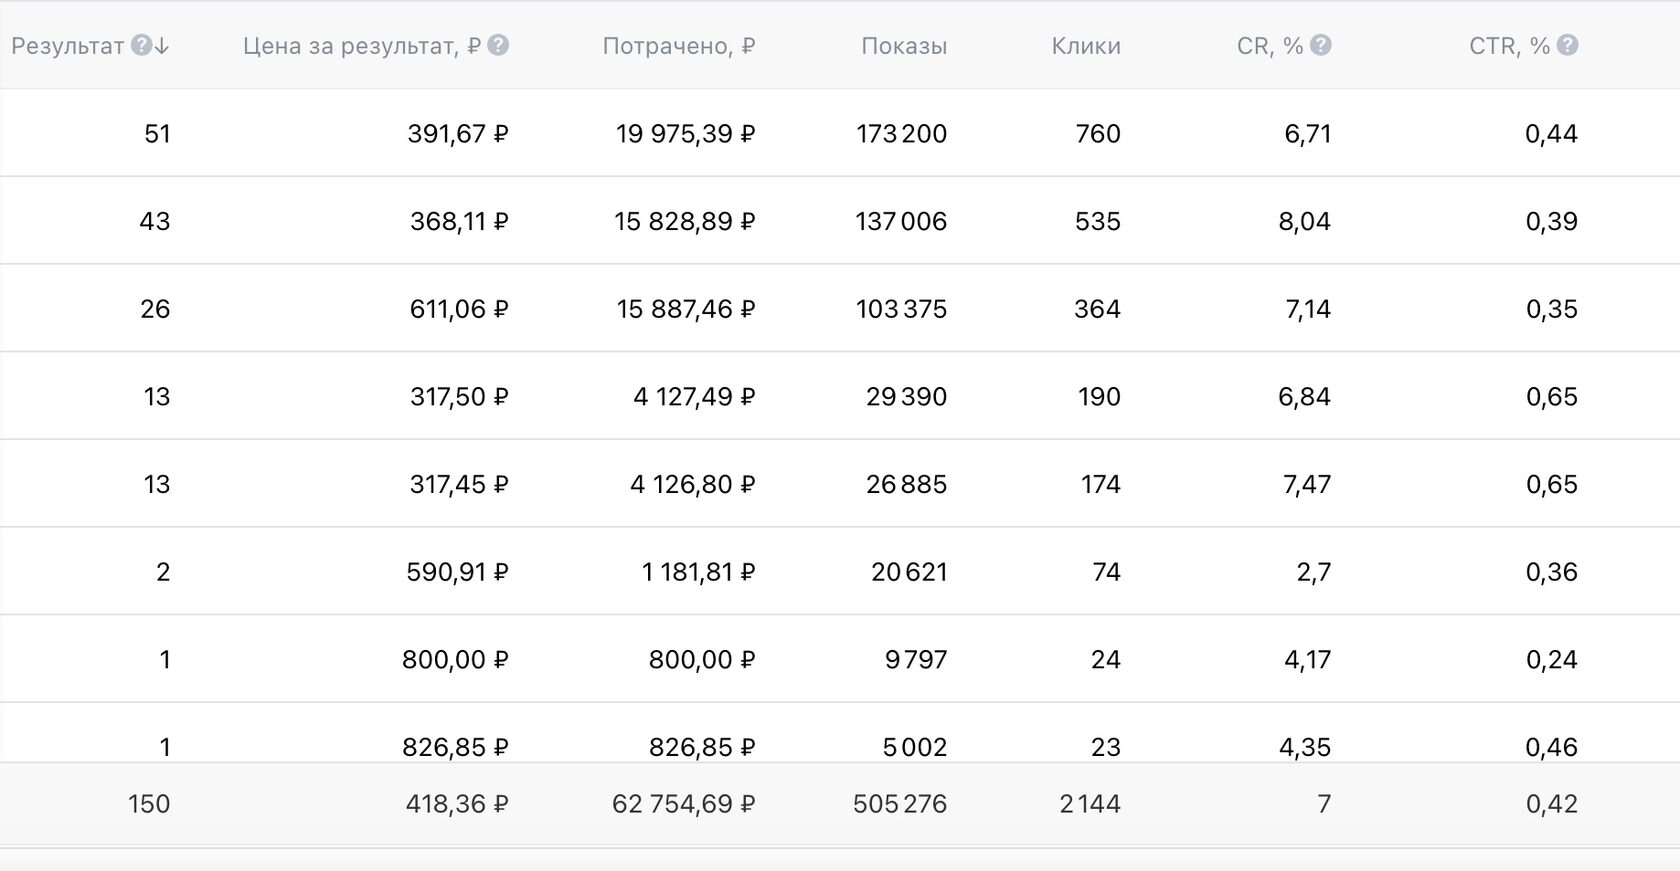Image resolution: width=1680 pixels, height=871 pixels.
Task: Select clicks value 74
Action: [x=1106, y=572]
